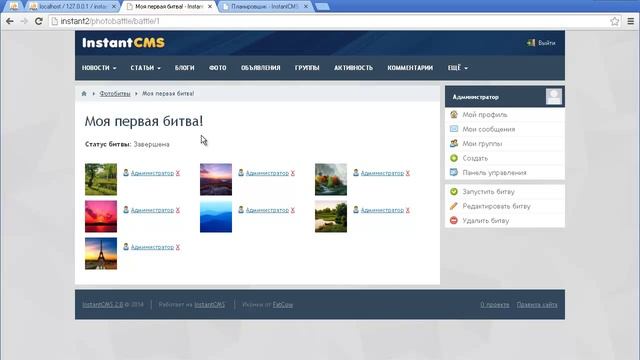This screenshot has width=640, height=360.
Task: Open the АКТИВНОСТЬ menu item
Action: tap(353, 68)
